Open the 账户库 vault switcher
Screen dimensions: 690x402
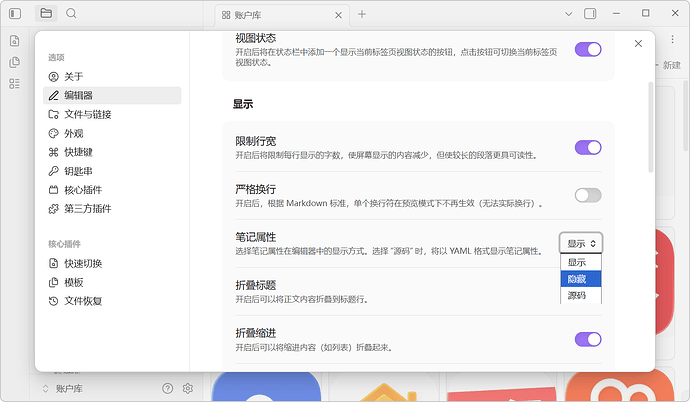70,388
